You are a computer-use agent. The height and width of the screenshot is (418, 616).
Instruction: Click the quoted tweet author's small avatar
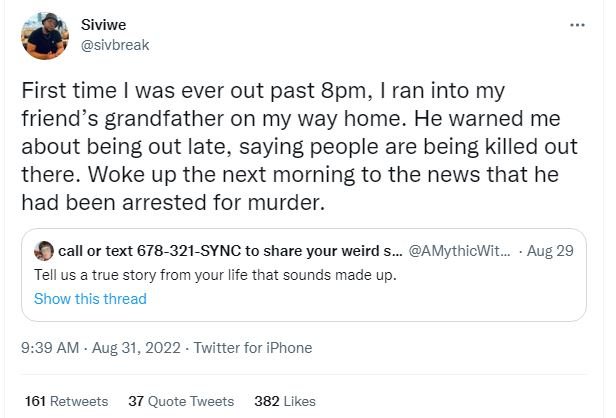pyautogui.click(x=44, y=251)
